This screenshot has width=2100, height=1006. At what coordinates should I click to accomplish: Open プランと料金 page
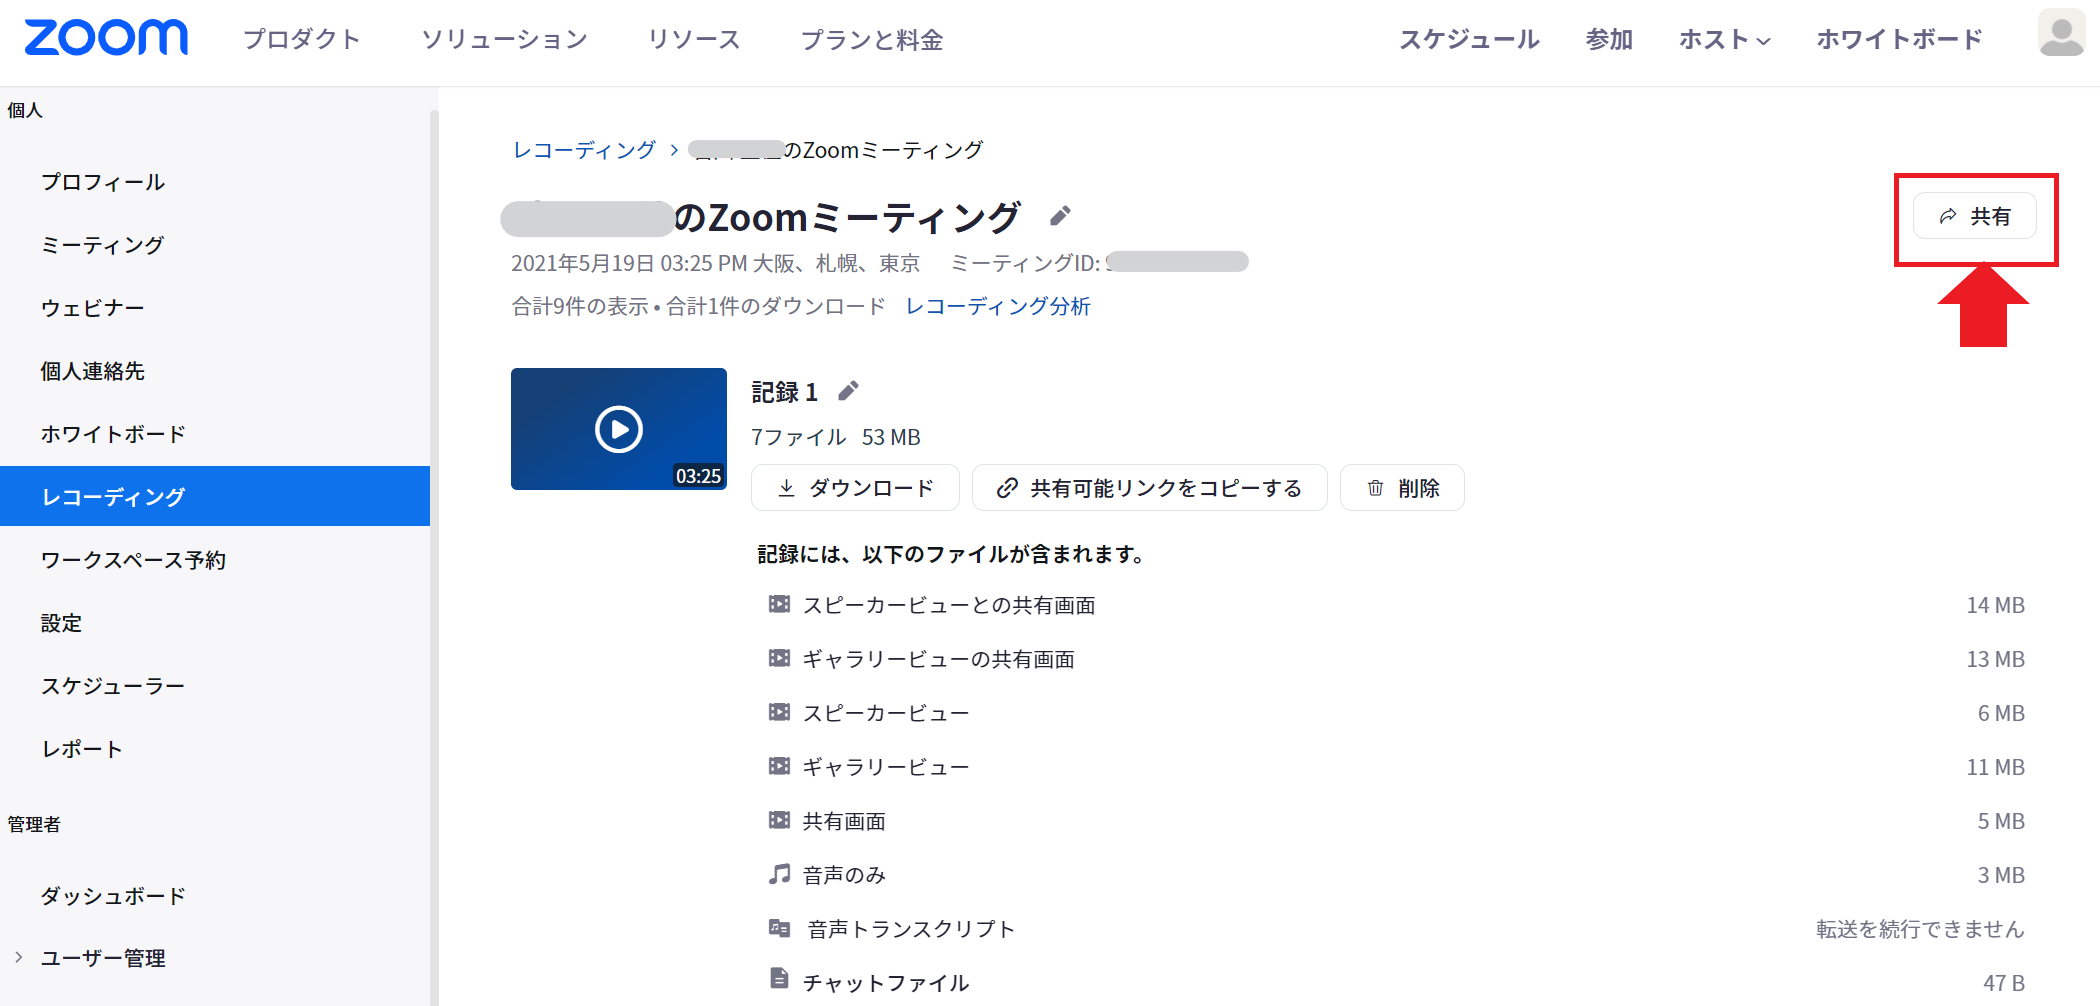[x=872, y=39]
